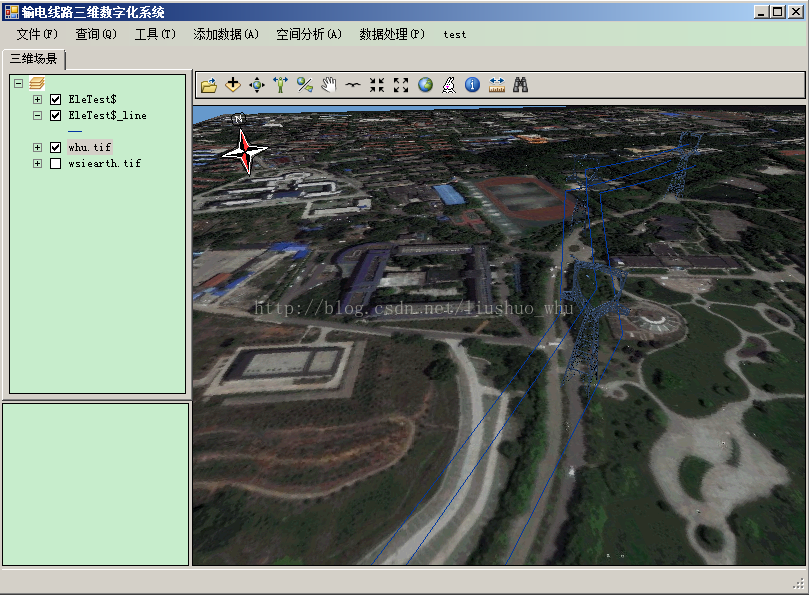
Task: Close the 输电线路三维数字化系统 window
Action: (x=796, y=12)
